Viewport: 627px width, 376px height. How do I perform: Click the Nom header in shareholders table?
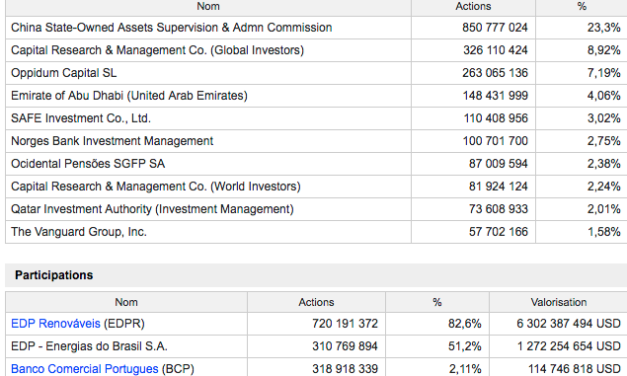208,6
